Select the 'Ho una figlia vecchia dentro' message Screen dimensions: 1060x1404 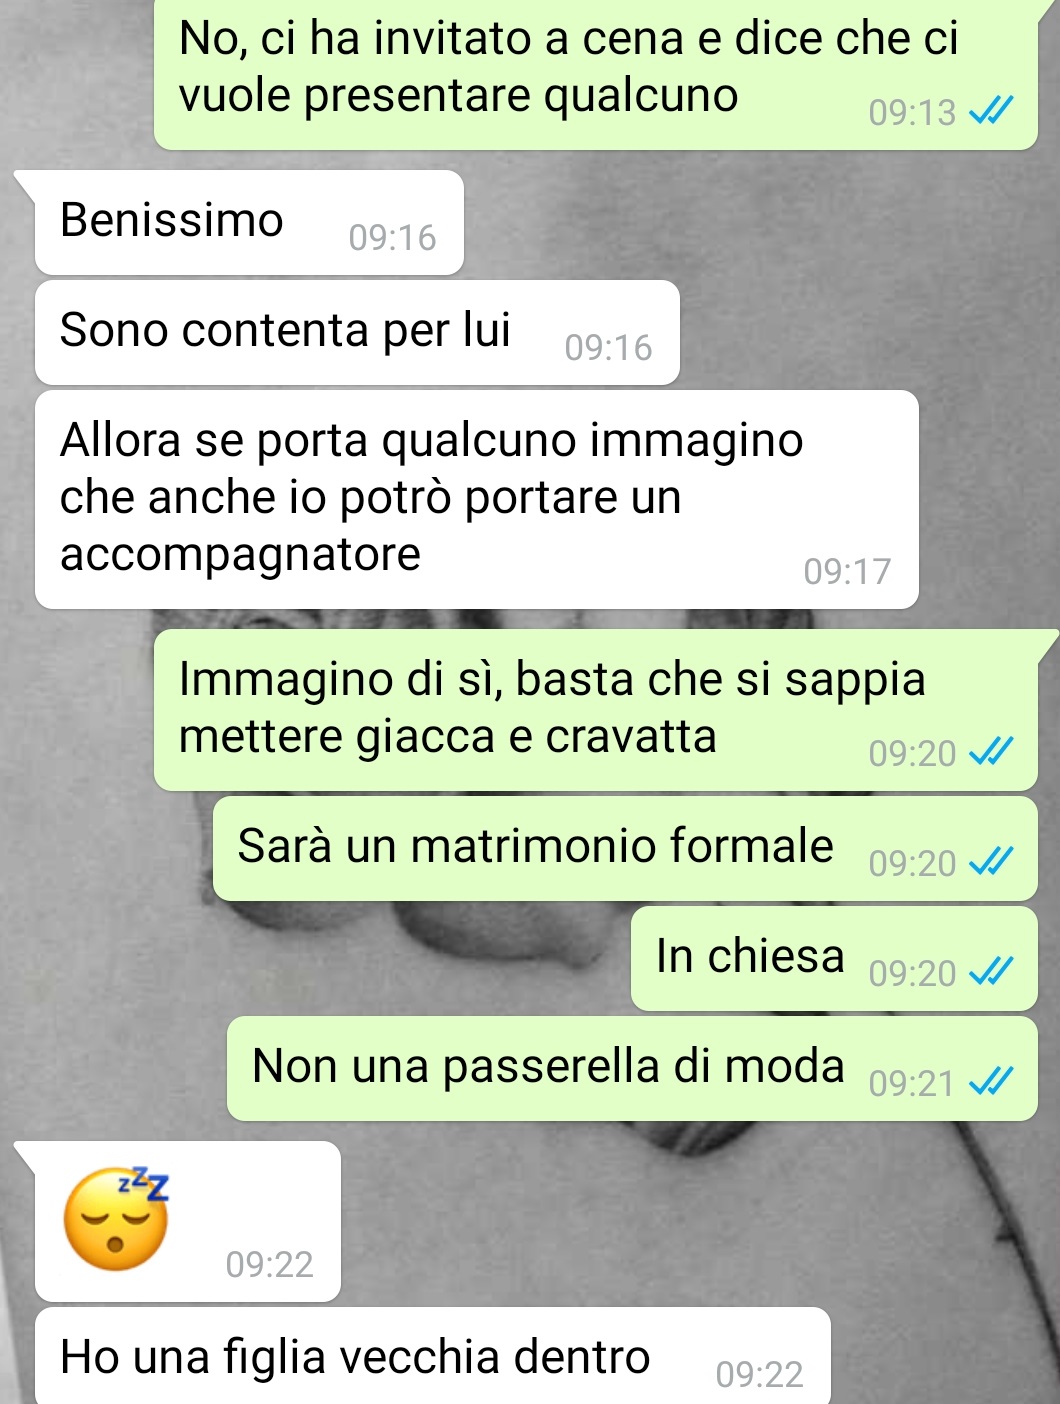[x=433, y=1356]
